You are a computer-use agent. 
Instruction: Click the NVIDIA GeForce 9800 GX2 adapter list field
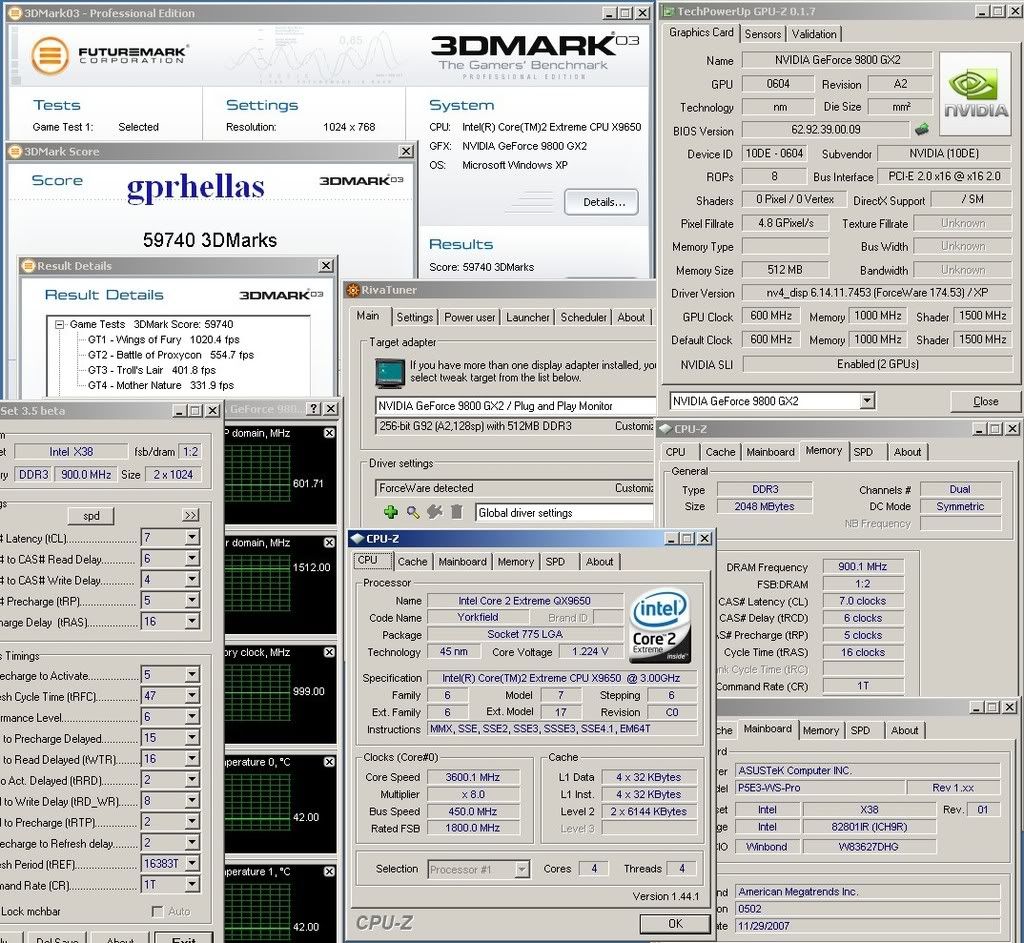(515, 406)
